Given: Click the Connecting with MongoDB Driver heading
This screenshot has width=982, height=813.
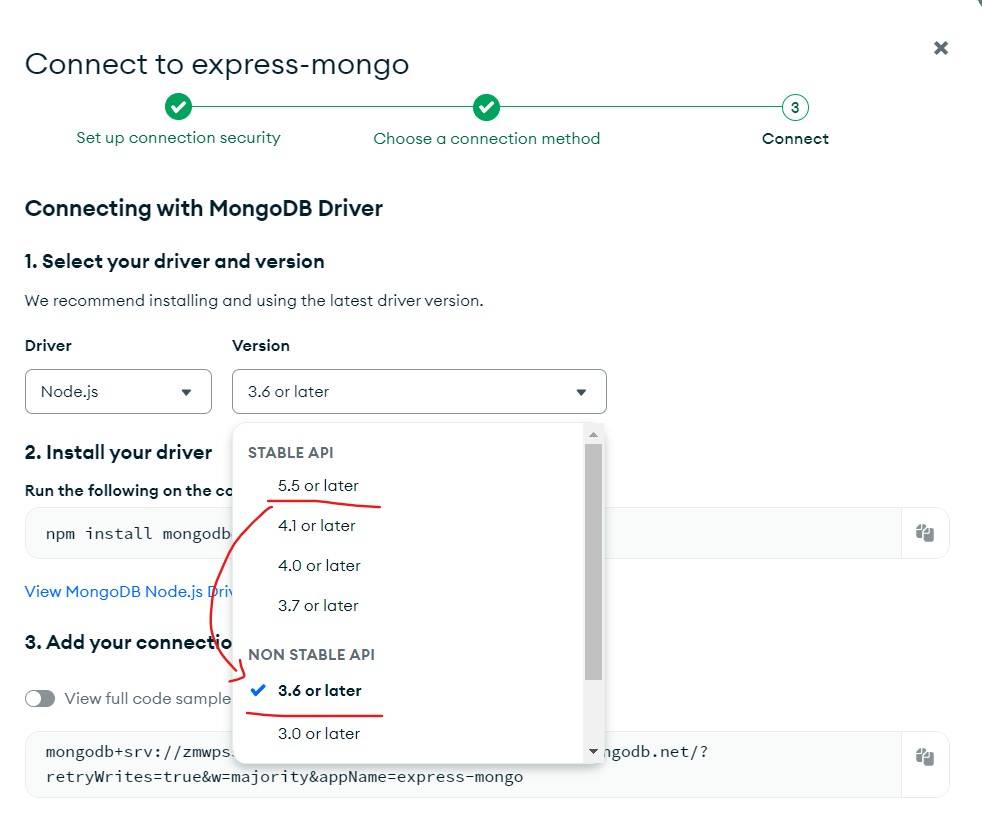Looking at the screenshot, I should pos(204,208).
